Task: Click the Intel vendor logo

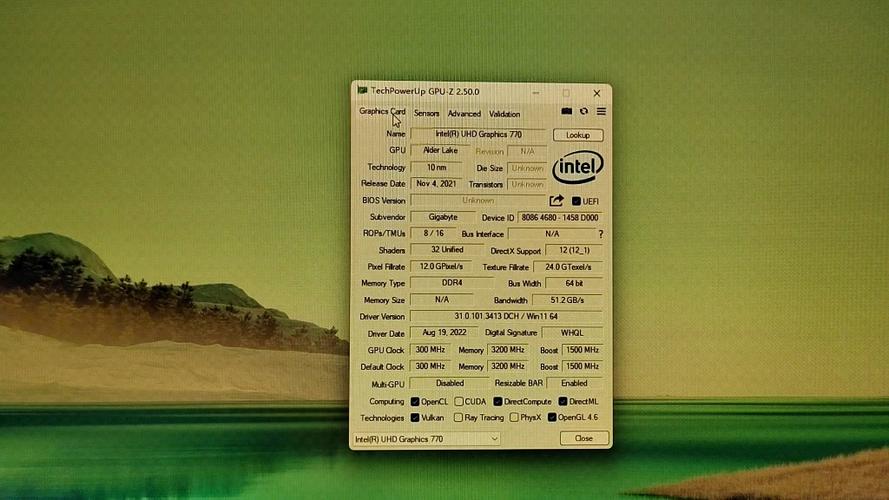Action: point(578,167)
